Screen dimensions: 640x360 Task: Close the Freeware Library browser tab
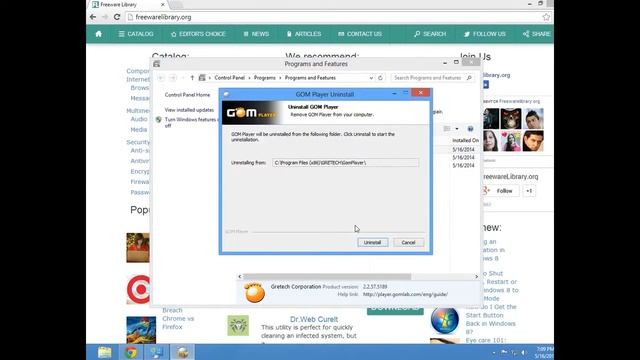pos(163,4)
